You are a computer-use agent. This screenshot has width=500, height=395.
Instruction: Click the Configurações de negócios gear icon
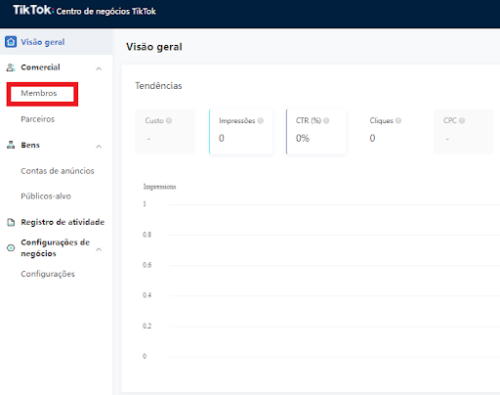tap(11, 248)
